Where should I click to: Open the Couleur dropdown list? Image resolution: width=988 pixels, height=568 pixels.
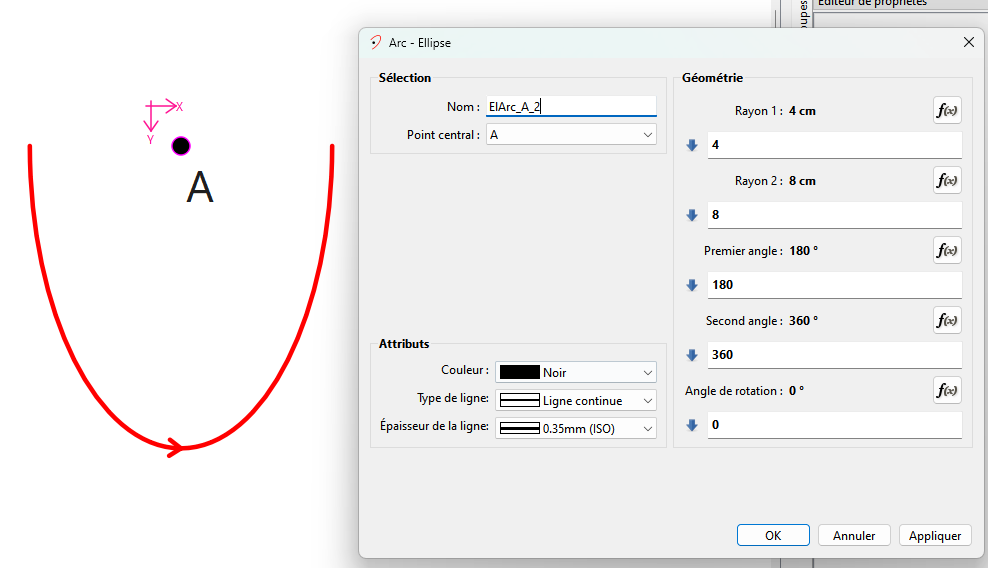pyautogui.click(x=647, y=373)
